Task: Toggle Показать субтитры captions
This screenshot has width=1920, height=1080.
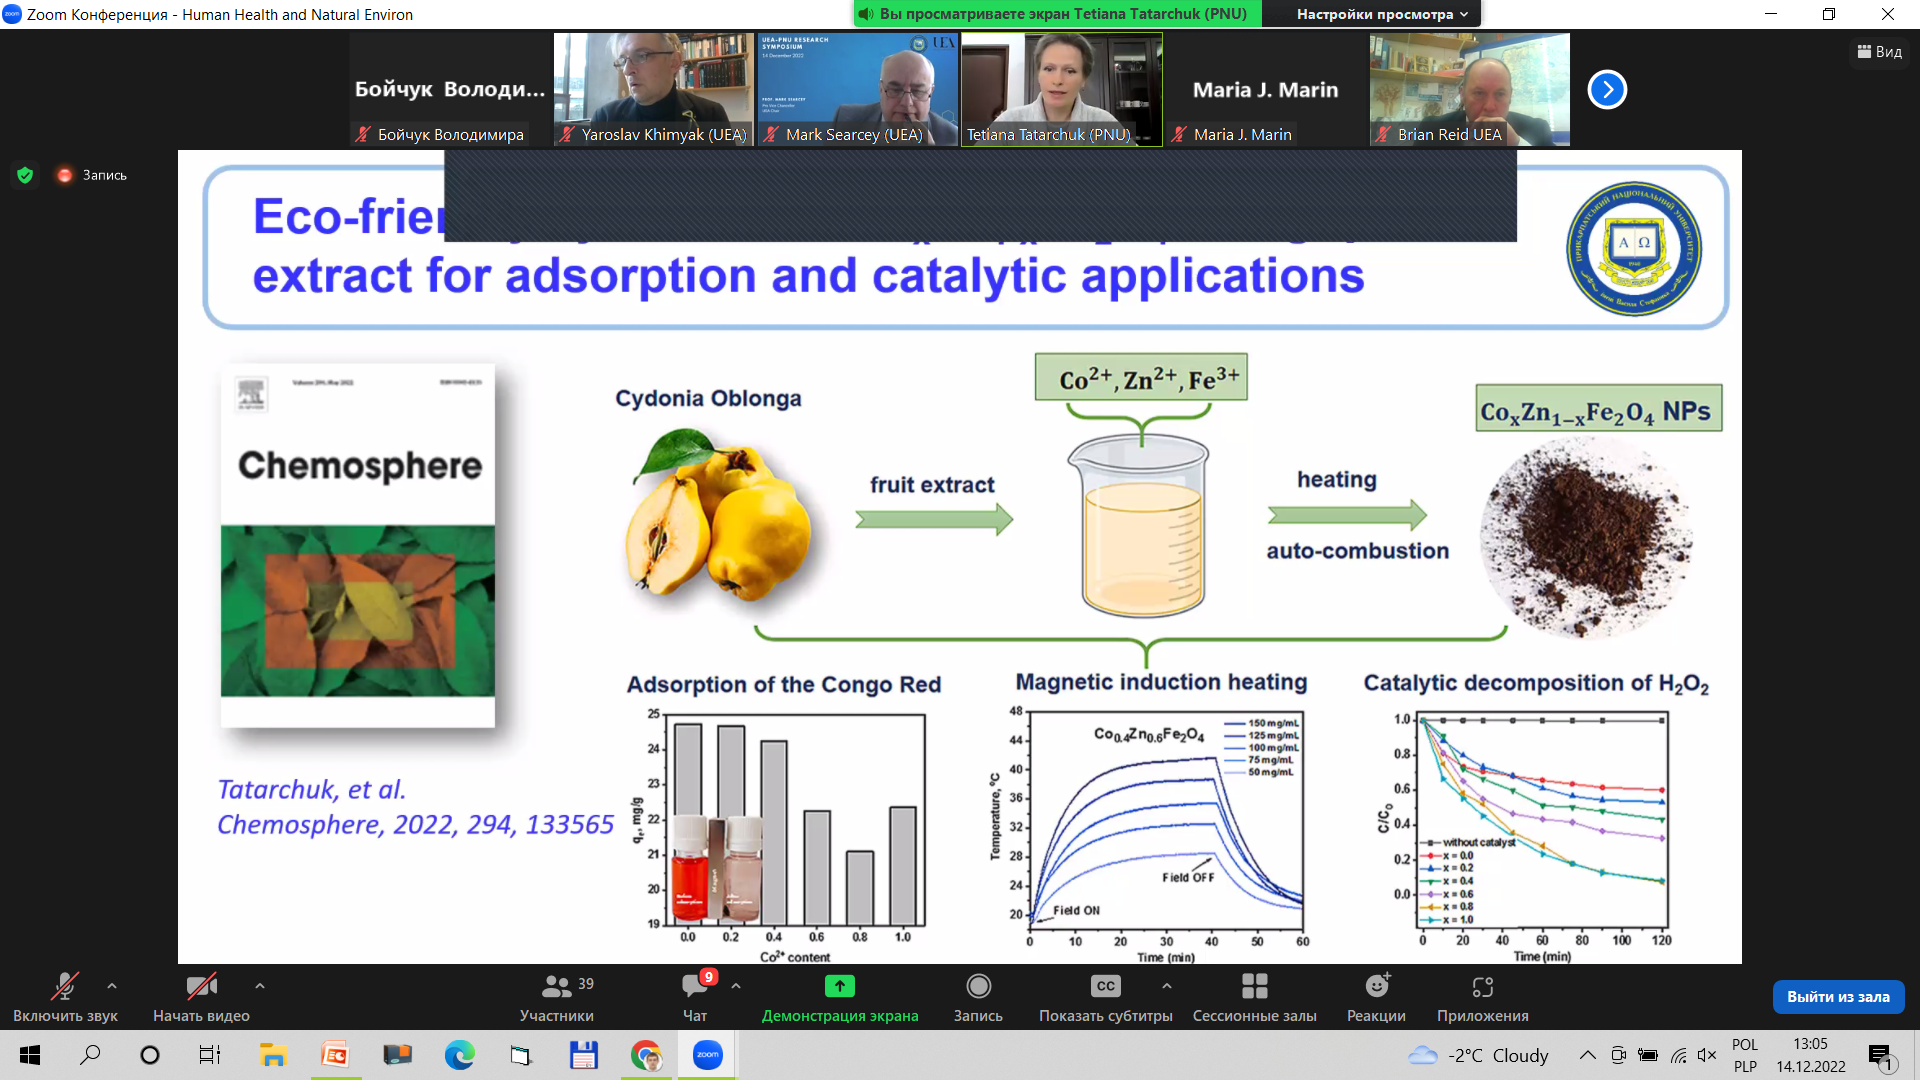Action: point(1105,998)
